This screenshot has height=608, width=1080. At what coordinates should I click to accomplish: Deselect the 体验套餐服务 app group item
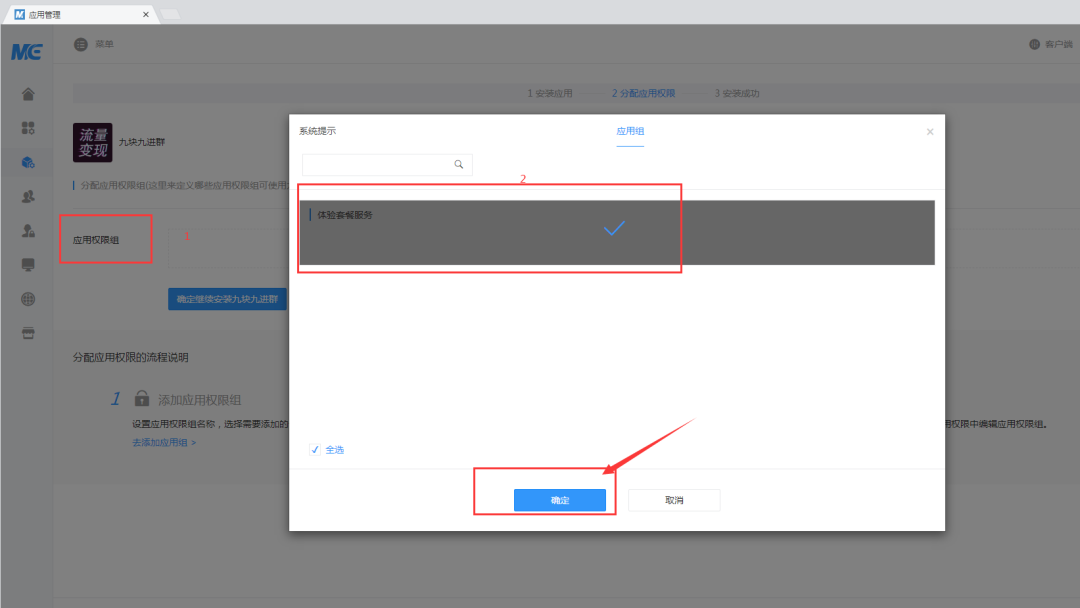coord(616,232)
